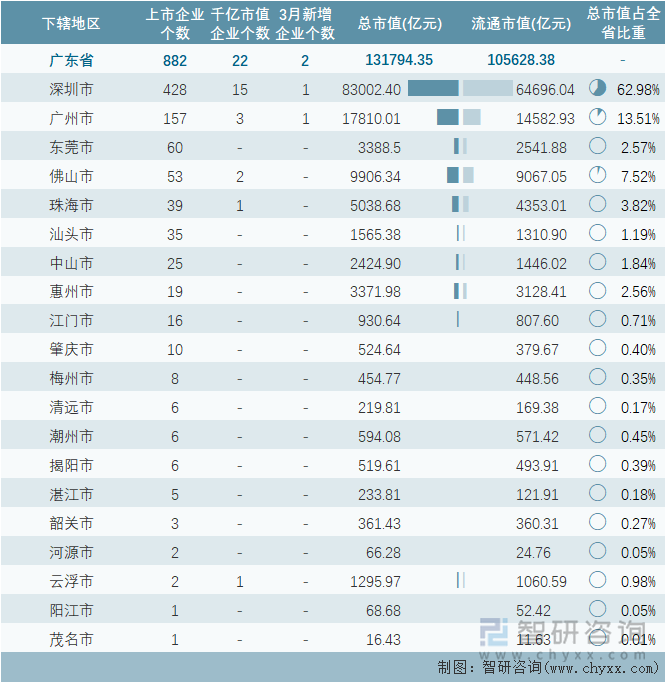
Task: Click the value 1295.97 for 云浮市
Action: click(375, 582)
